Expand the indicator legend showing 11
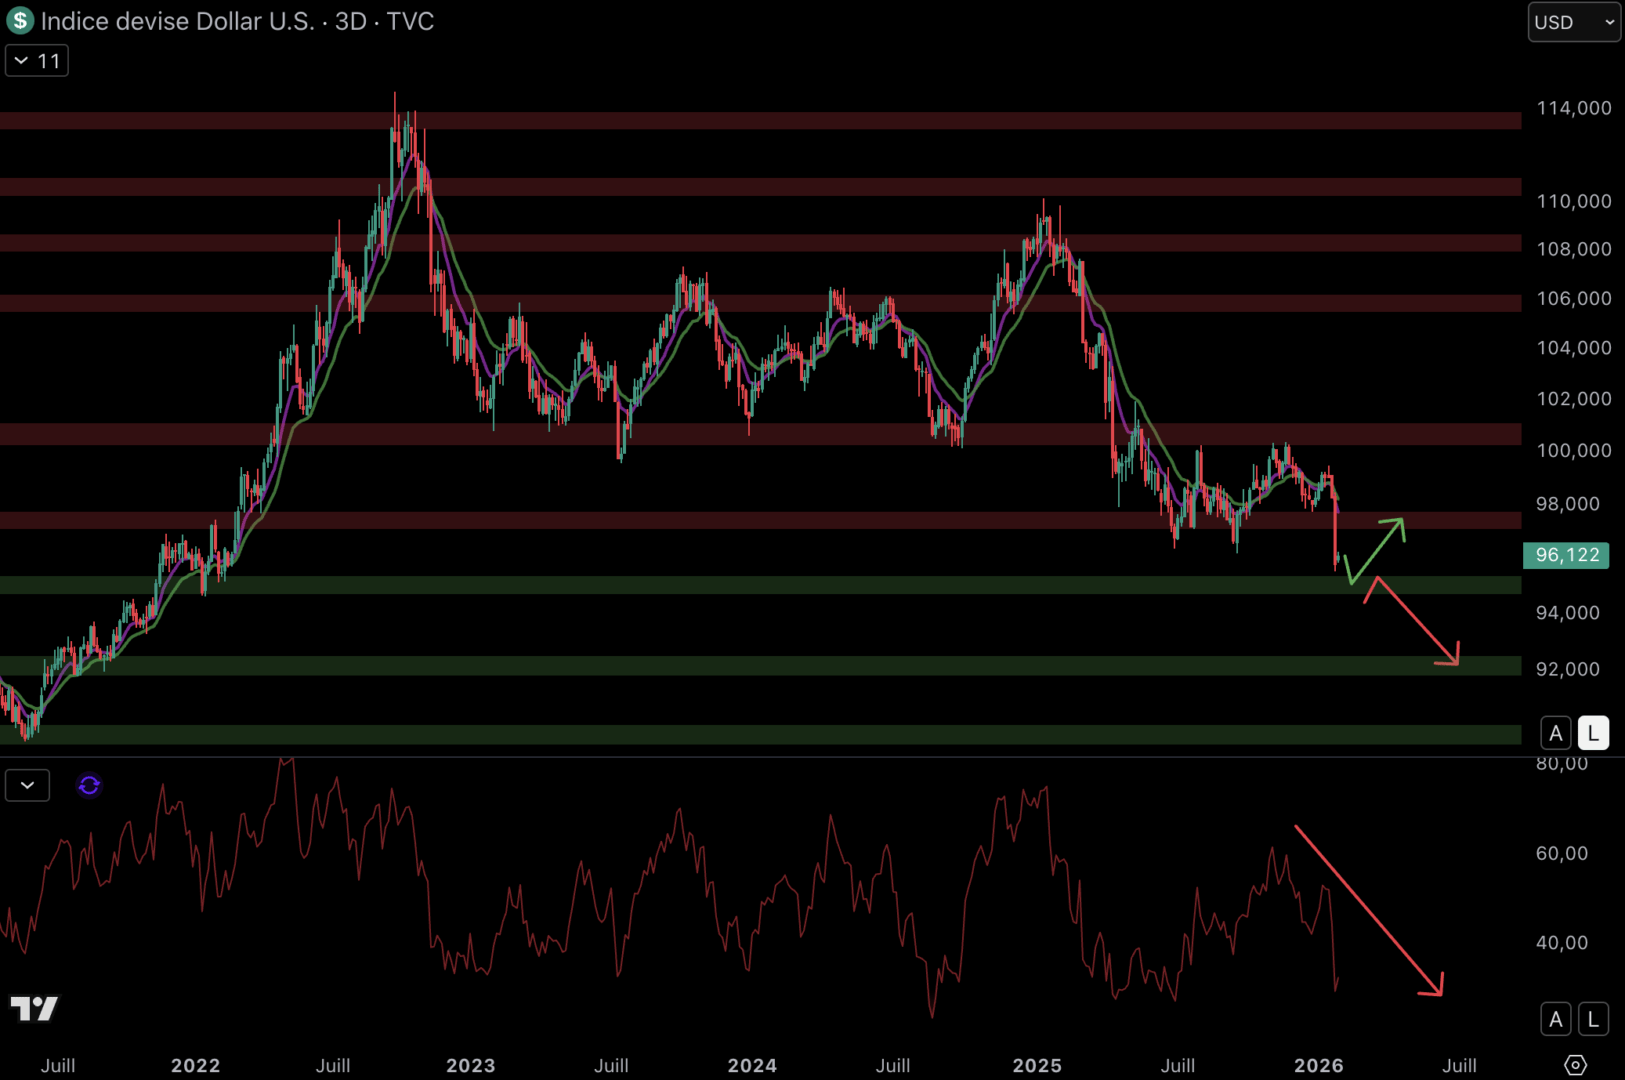Image resolution: width=1625 pixels, height=1080 pixels. (x=37, y=61)
